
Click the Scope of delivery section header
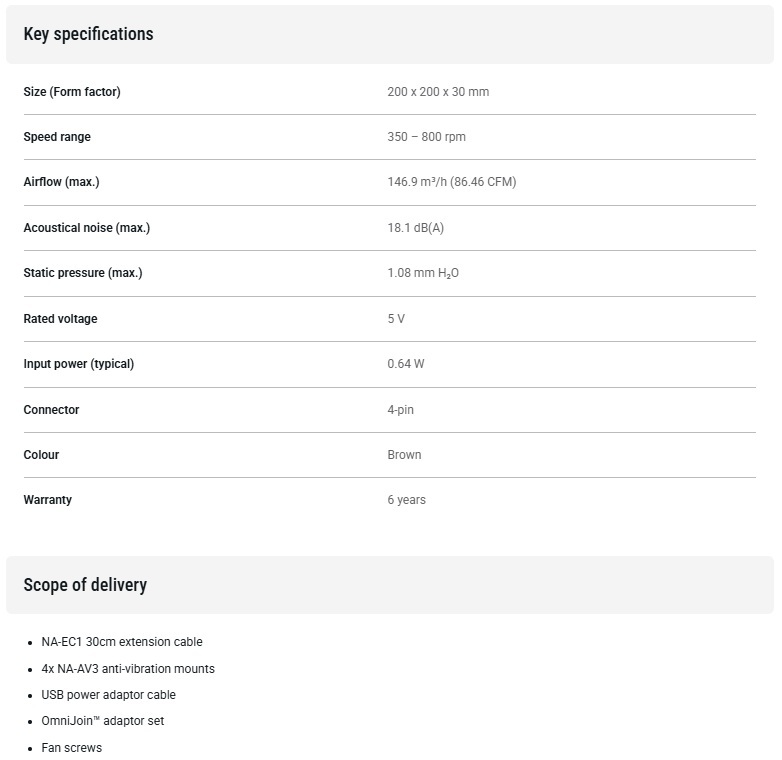85,584
